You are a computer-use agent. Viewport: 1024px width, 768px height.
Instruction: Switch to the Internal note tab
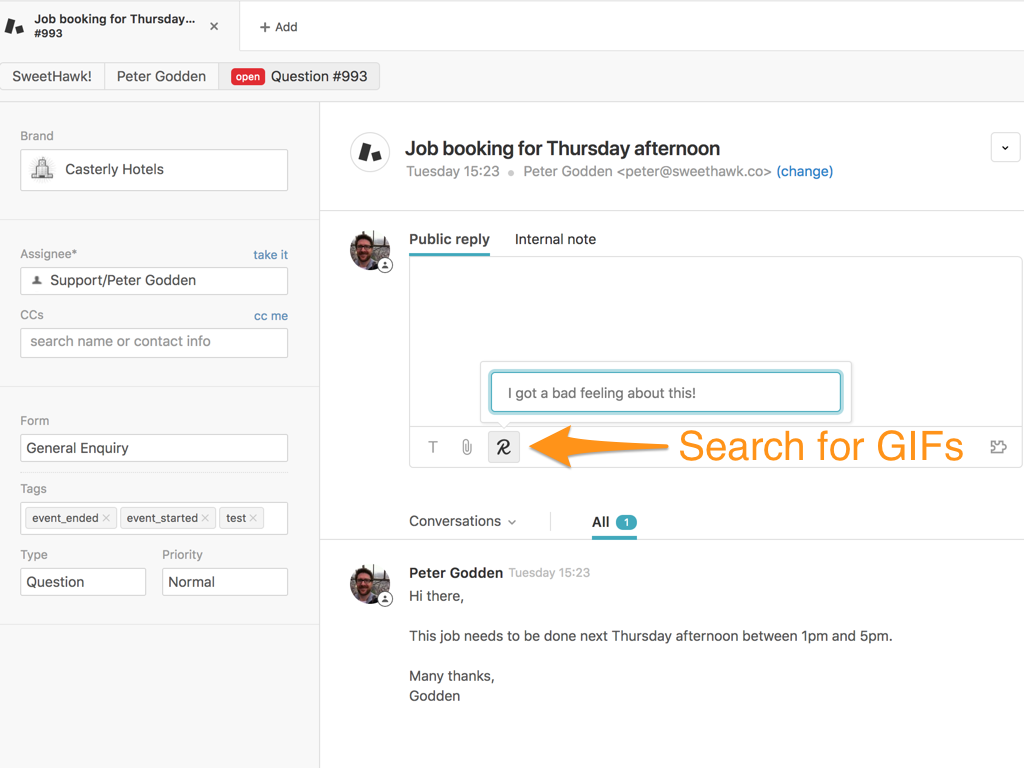click(x=555, y=239)
